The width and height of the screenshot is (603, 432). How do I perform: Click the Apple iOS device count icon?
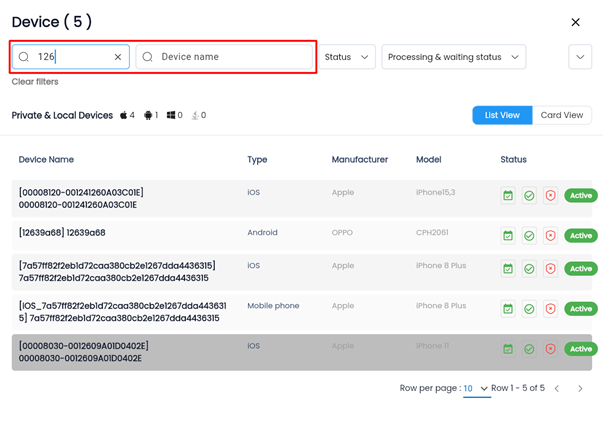pos(124,116)
